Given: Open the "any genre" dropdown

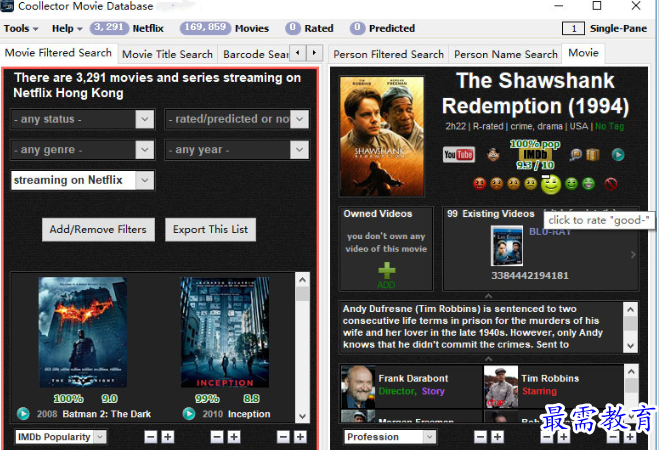Looking at the screenshot, I should 83,150.
